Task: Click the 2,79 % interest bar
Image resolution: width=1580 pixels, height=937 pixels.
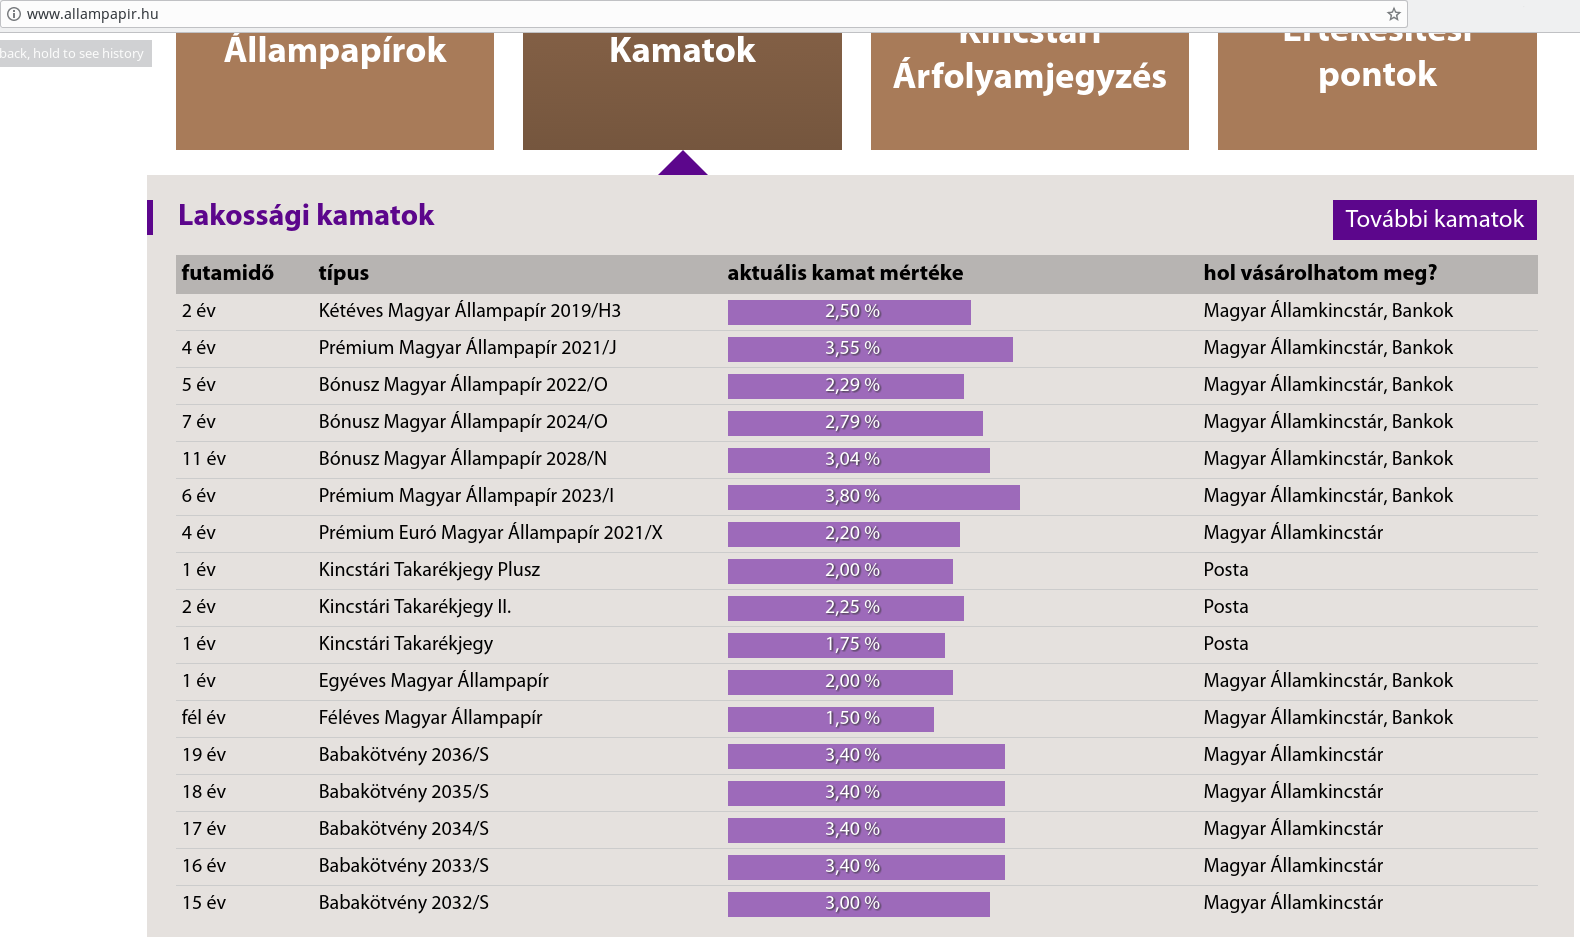Action: pos(855,423)
